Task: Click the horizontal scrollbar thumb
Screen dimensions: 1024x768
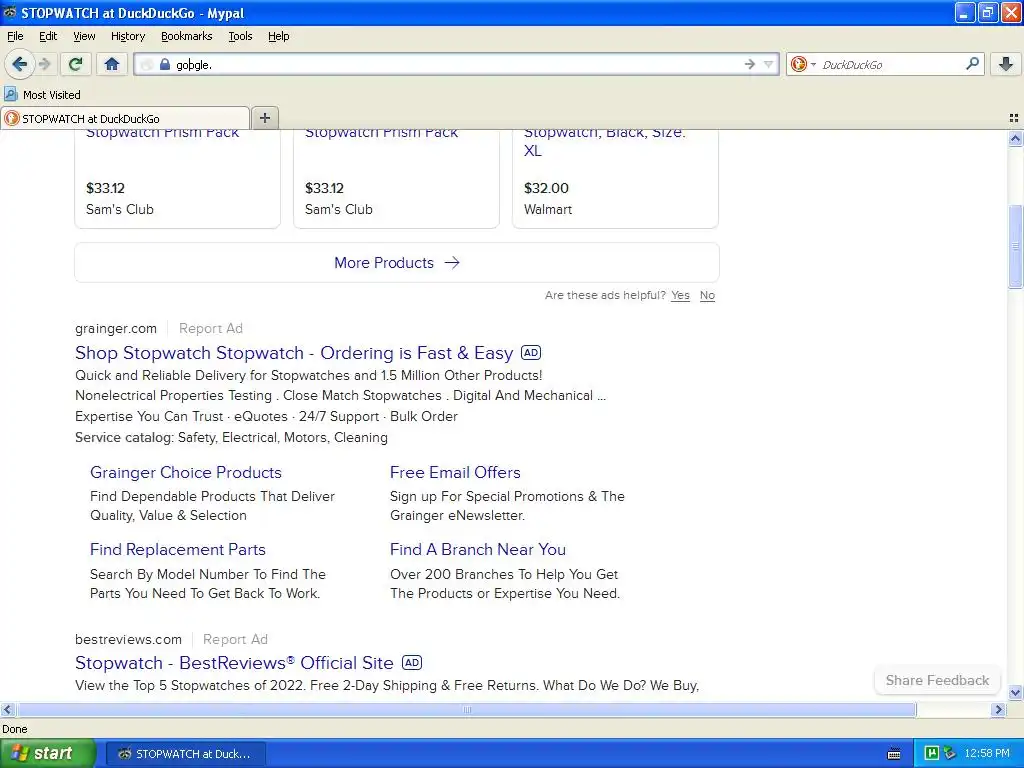Action: point(466,709)
